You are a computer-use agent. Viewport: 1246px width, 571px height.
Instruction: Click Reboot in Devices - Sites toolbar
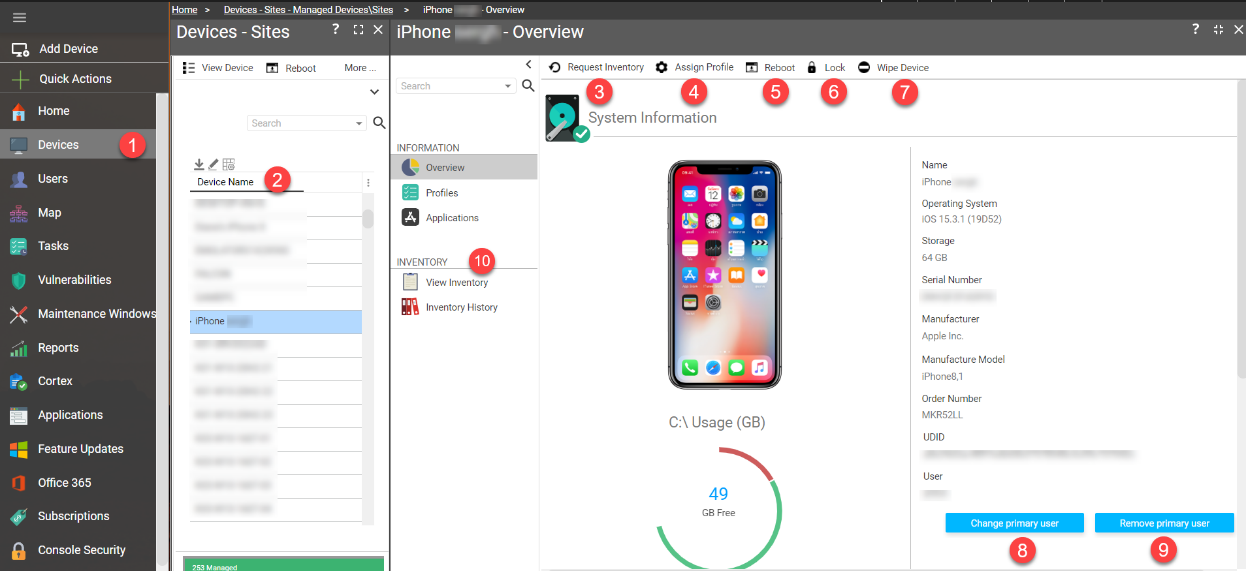(291, 68)
